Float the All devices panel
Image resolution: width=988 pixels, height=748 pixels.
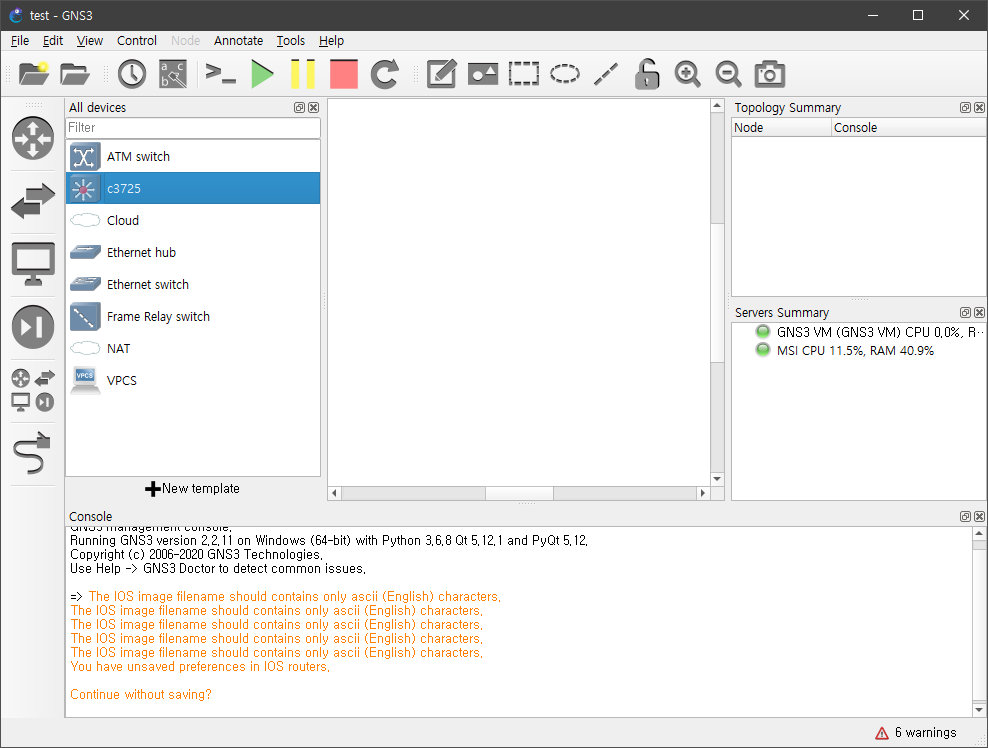[299, 108]
